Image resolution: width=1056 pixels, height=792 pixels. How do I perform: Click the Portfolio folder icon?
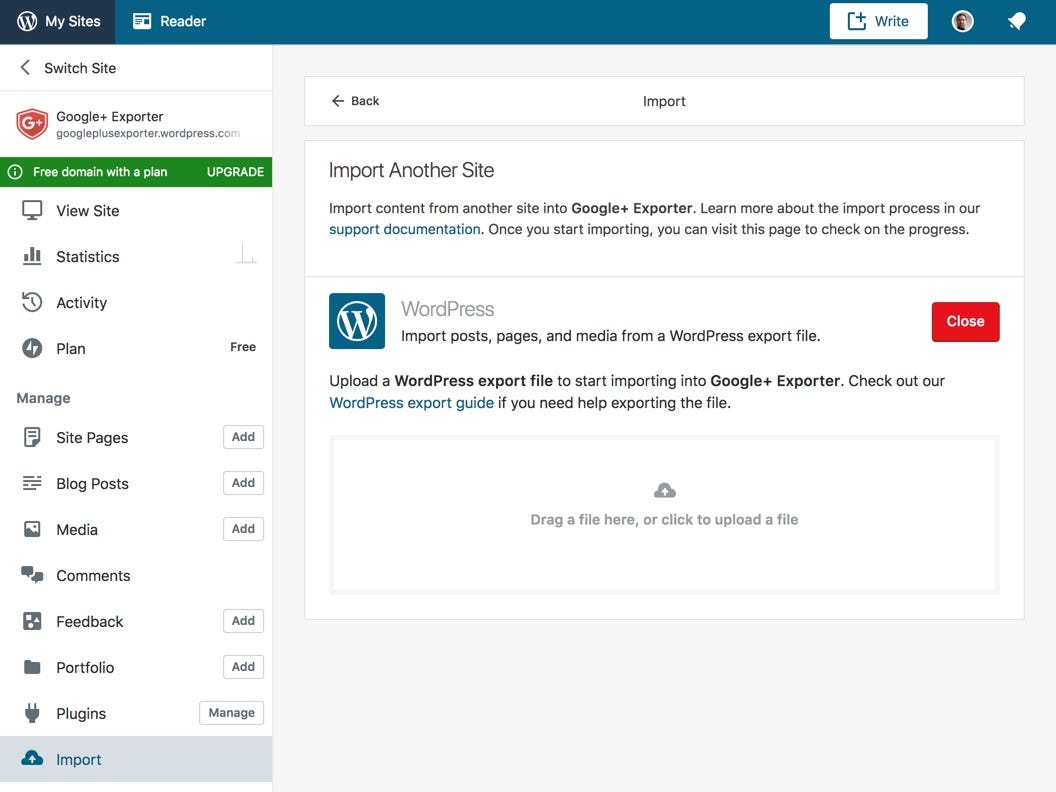click(x=32, y=667)
